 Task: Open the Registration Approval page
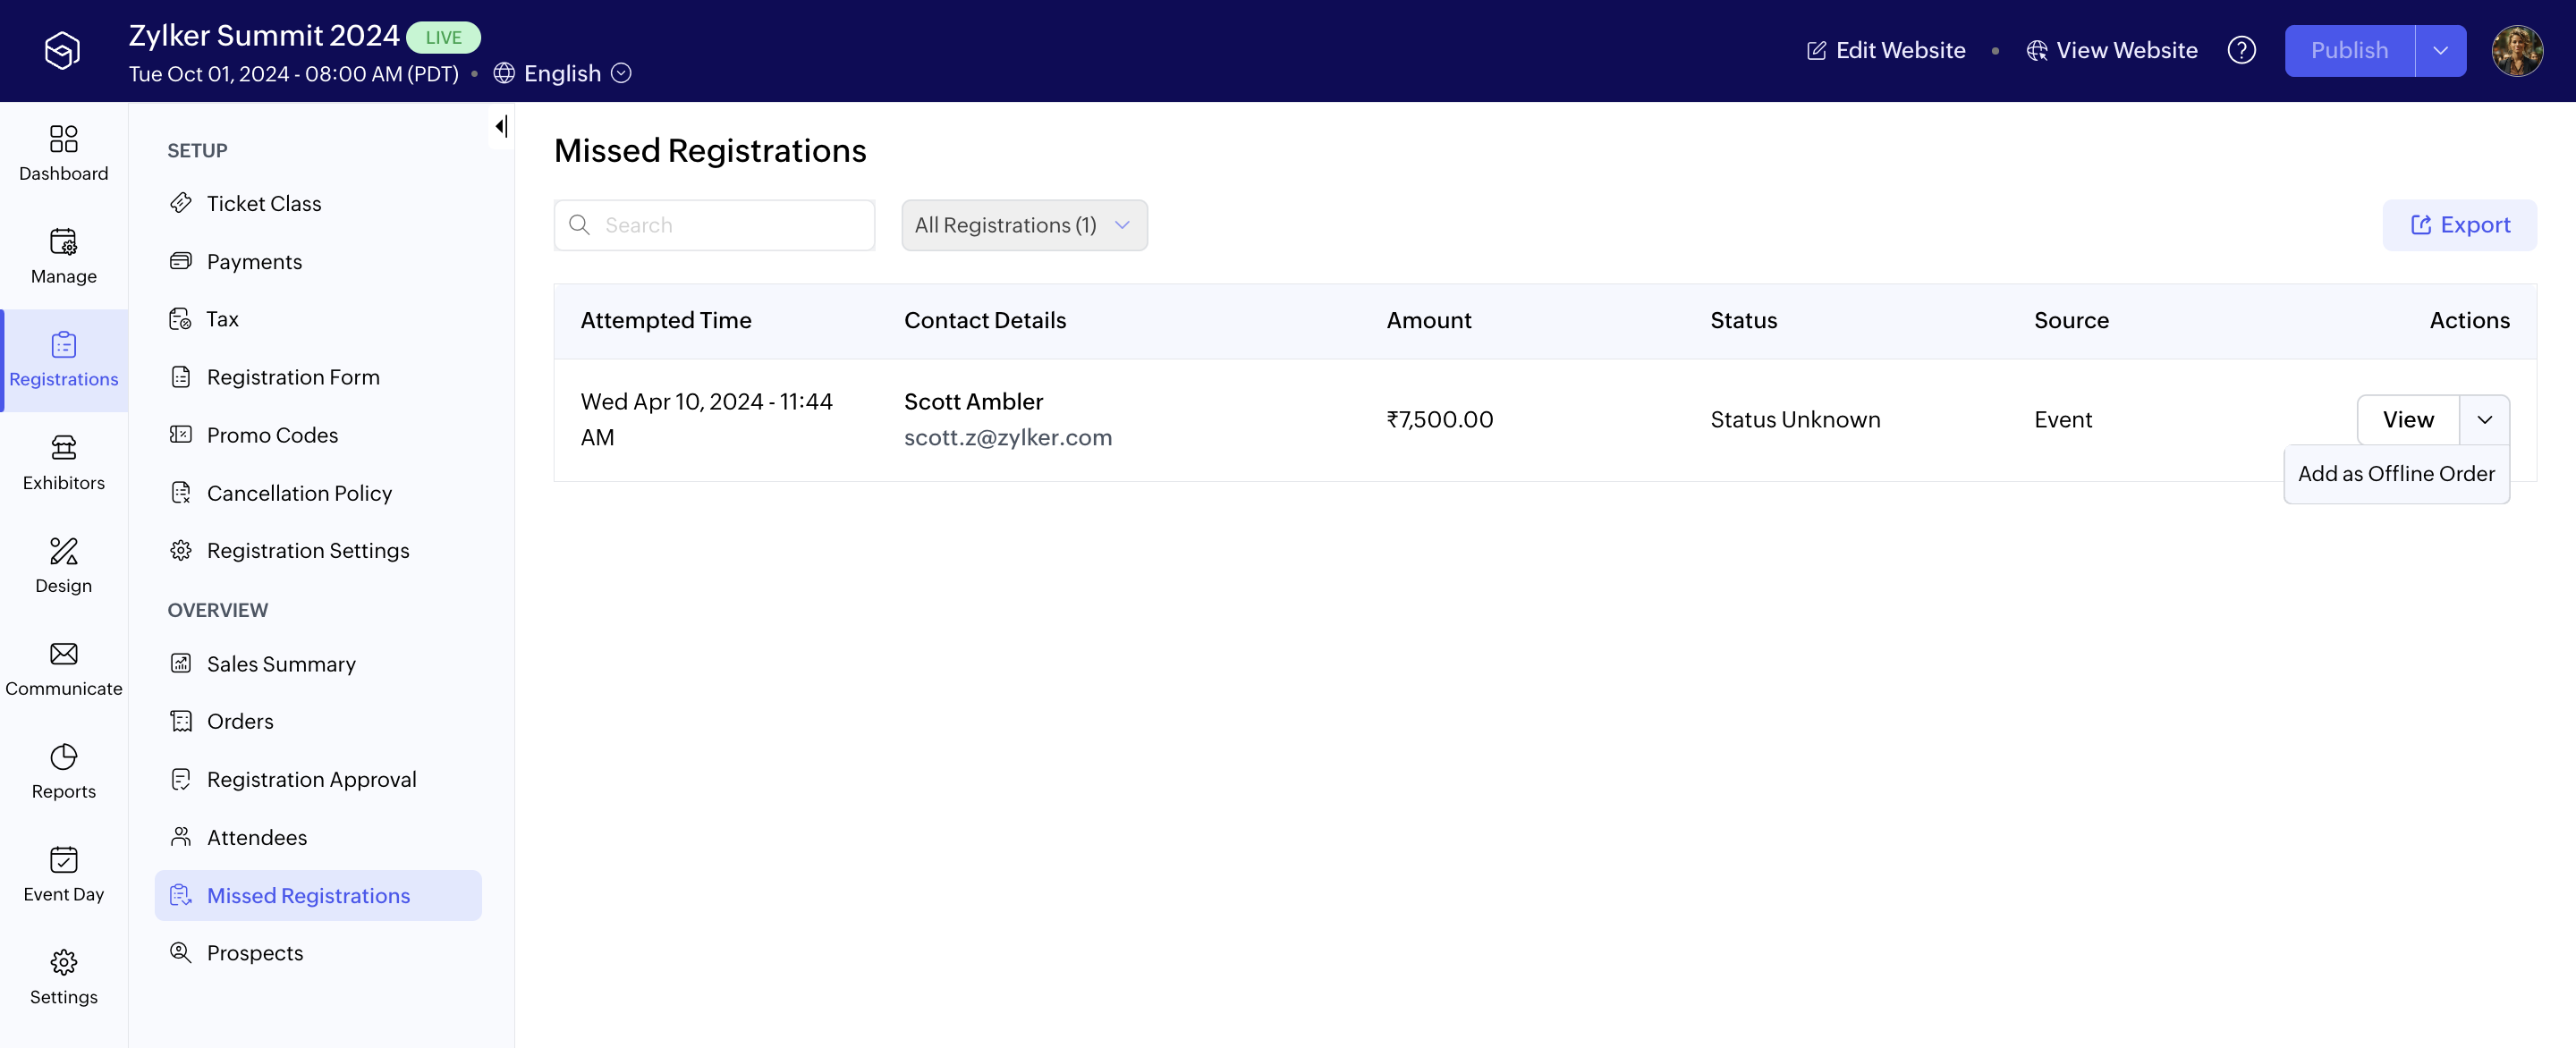(311, 779)
